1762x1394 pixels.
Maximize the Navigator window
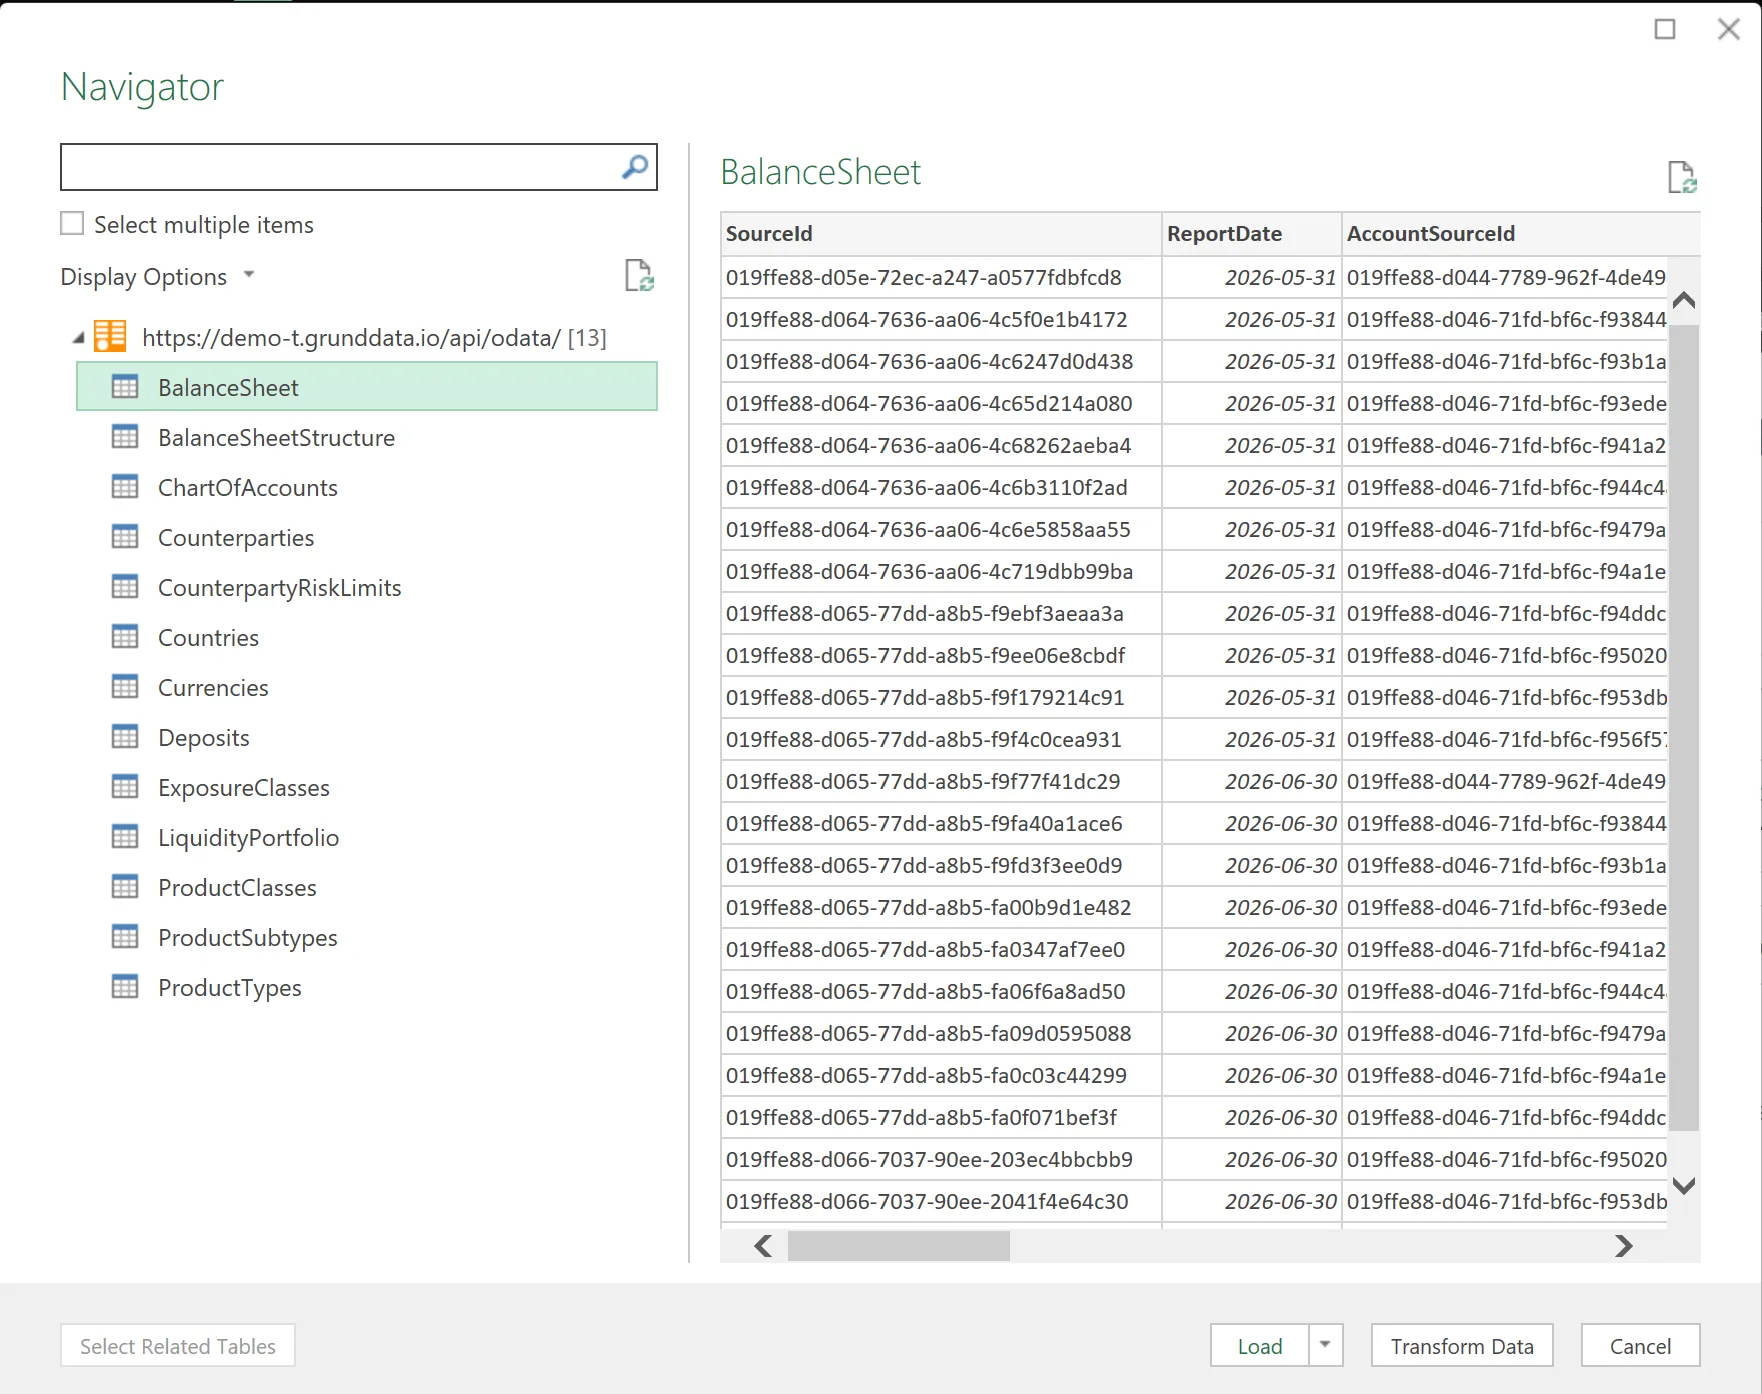tap(1665, 29)
